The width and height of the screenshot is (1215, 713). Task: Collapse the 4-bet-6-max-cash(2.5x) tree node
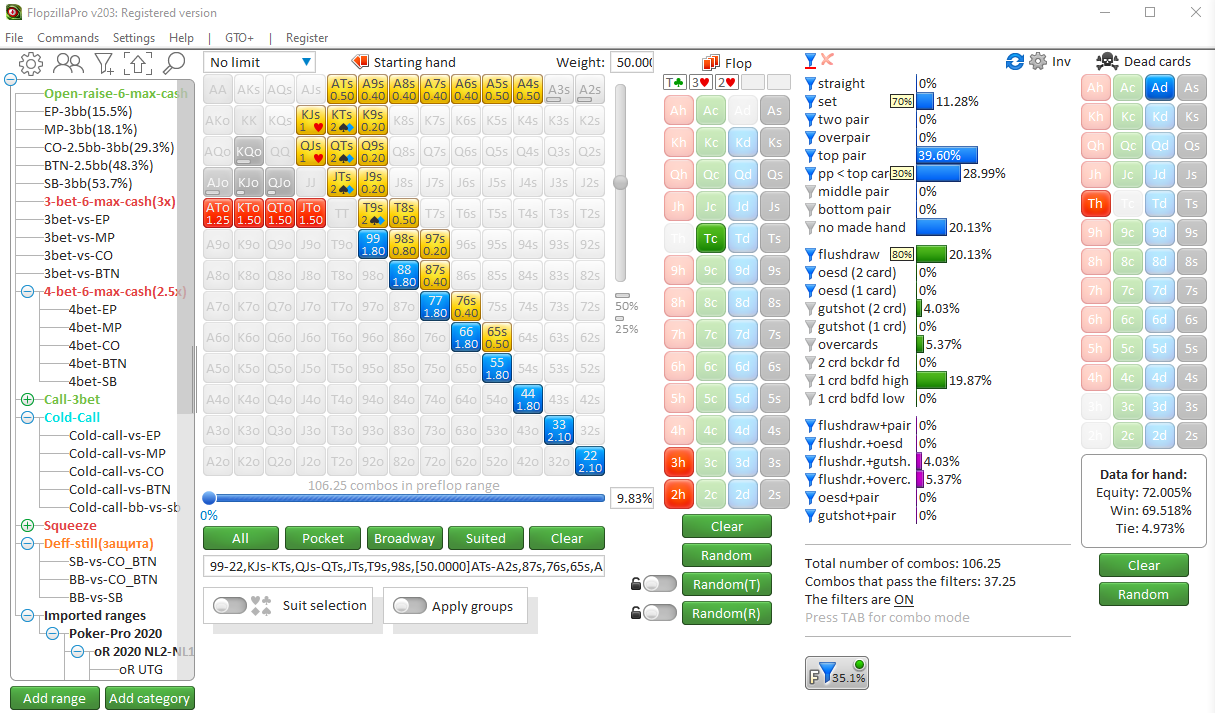[26, 292]
